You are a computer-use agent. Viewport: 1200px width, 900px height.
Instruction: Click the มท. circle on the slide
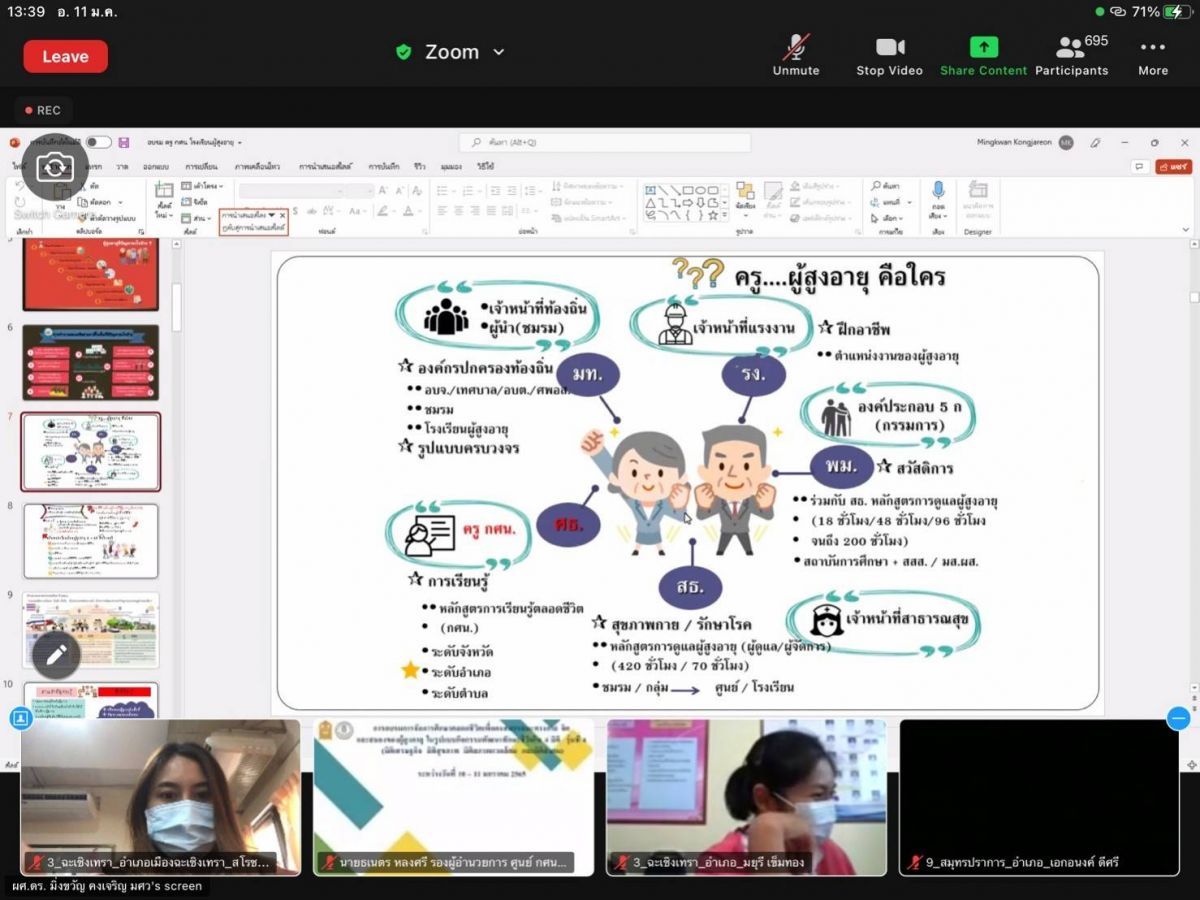pos(588,374)
